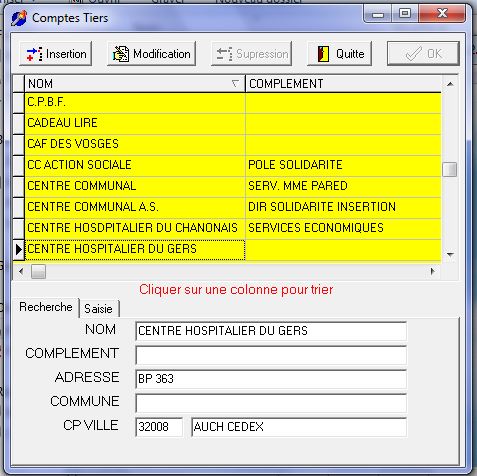
Task: Select the CAF DES VOSGES row
Action: [233, 144]
